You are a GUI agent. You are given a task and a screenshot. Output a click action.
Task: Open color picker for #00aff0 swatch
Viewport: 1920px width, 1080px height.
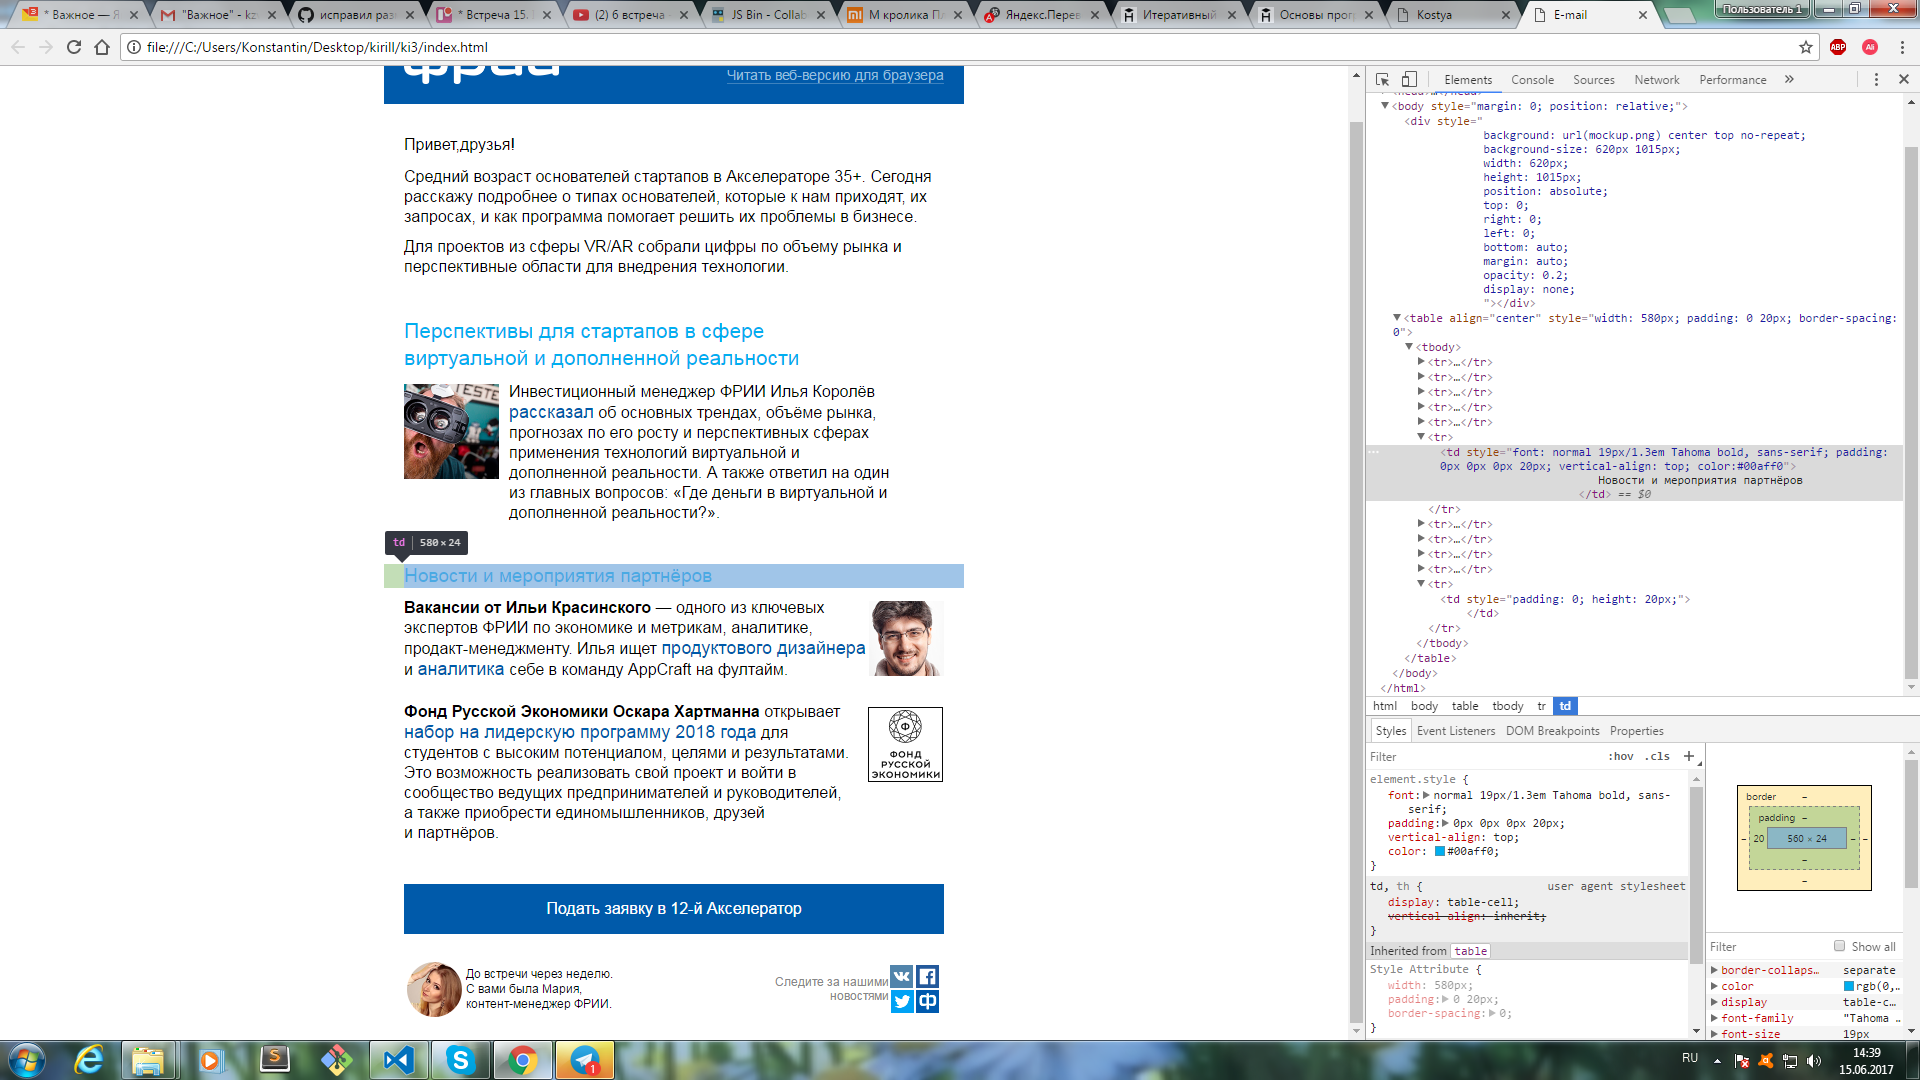pyautogui.click(x=1440, y=851)
